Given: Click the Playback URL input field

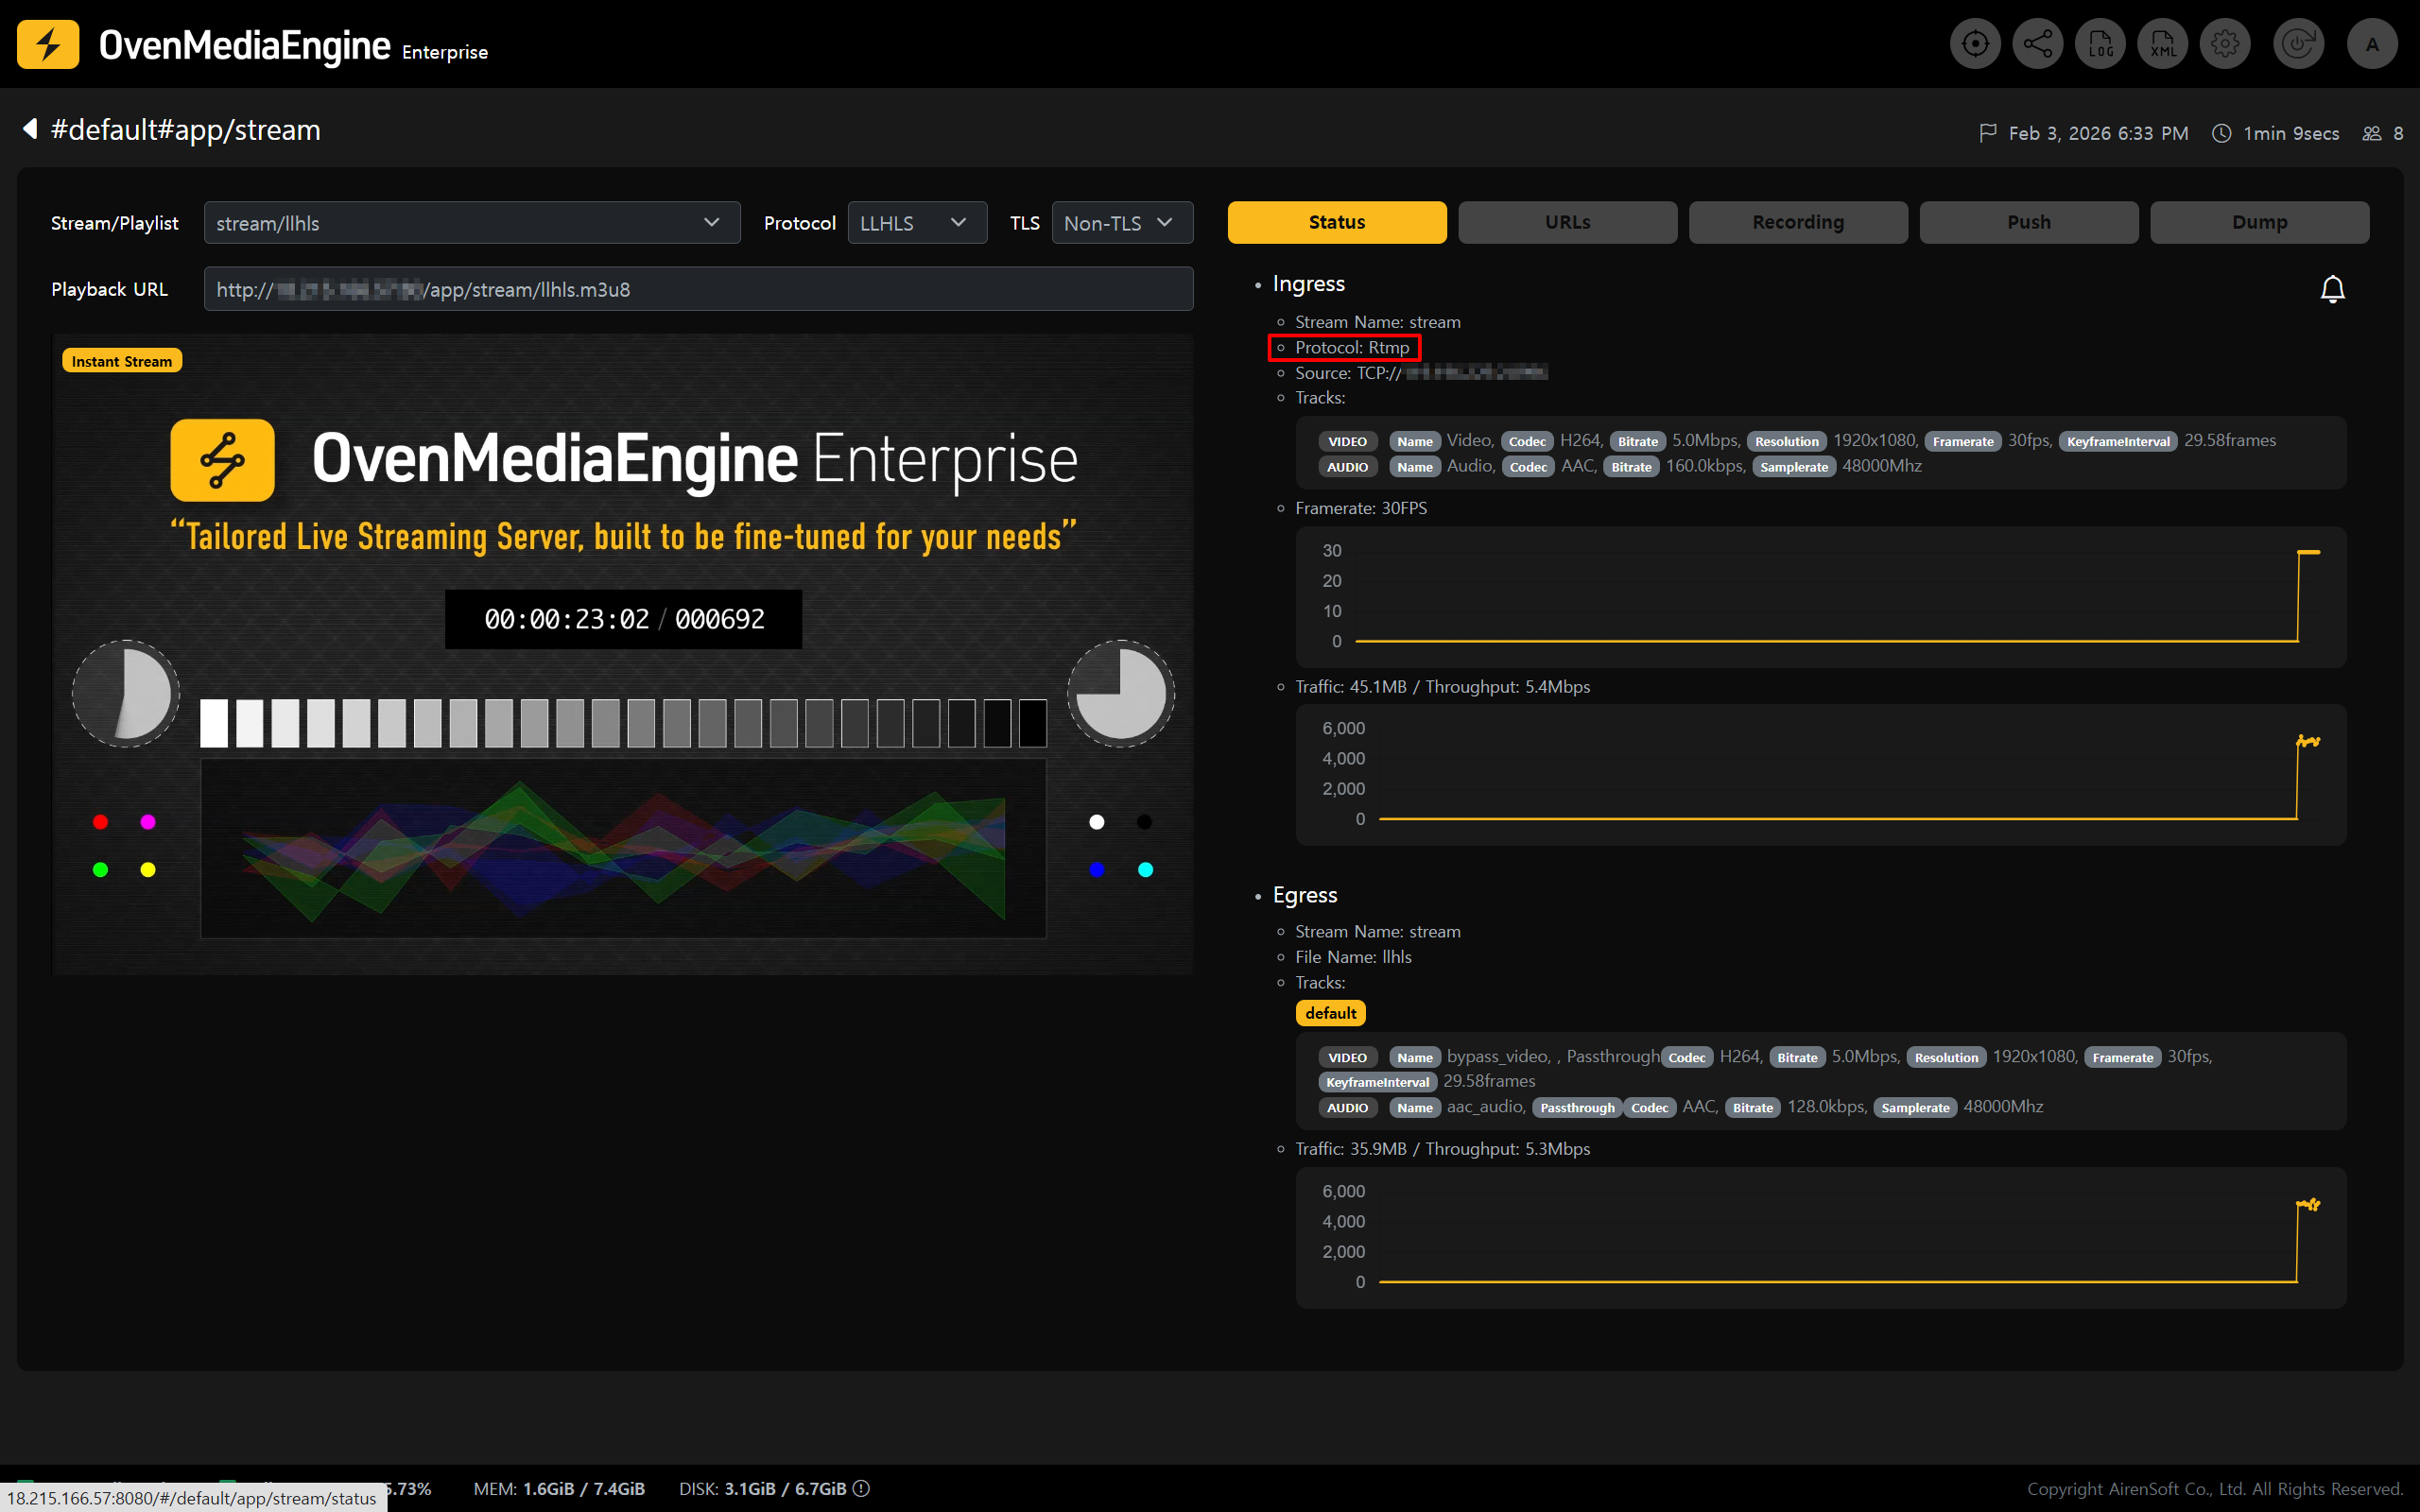Looking at the screenshot, I should pos(698,289).
